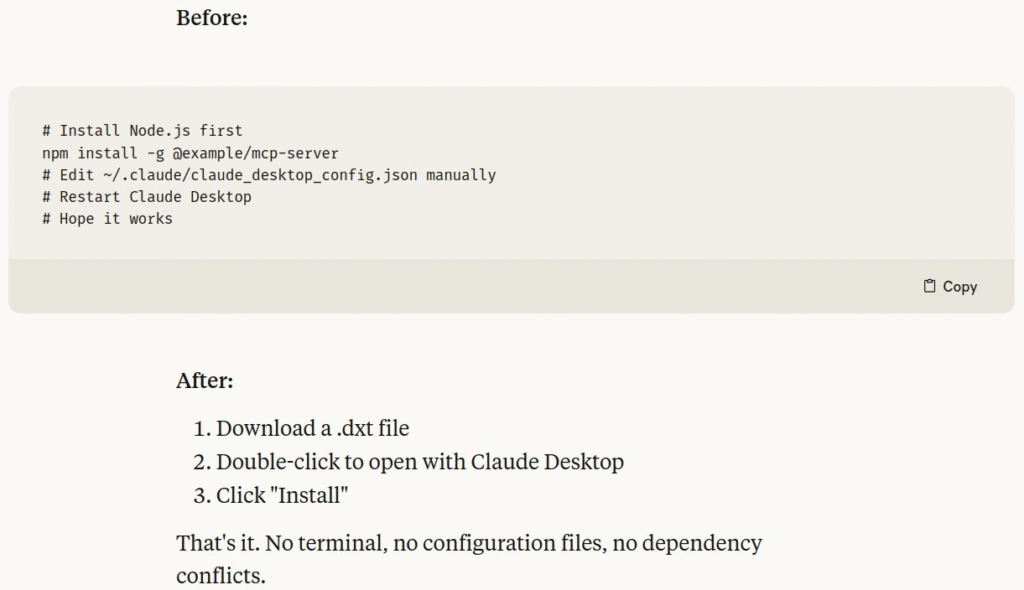The height and width of the screenshot is (590, 1024).
Task: Copy the code block contents
Action: (x=950, y=286)
